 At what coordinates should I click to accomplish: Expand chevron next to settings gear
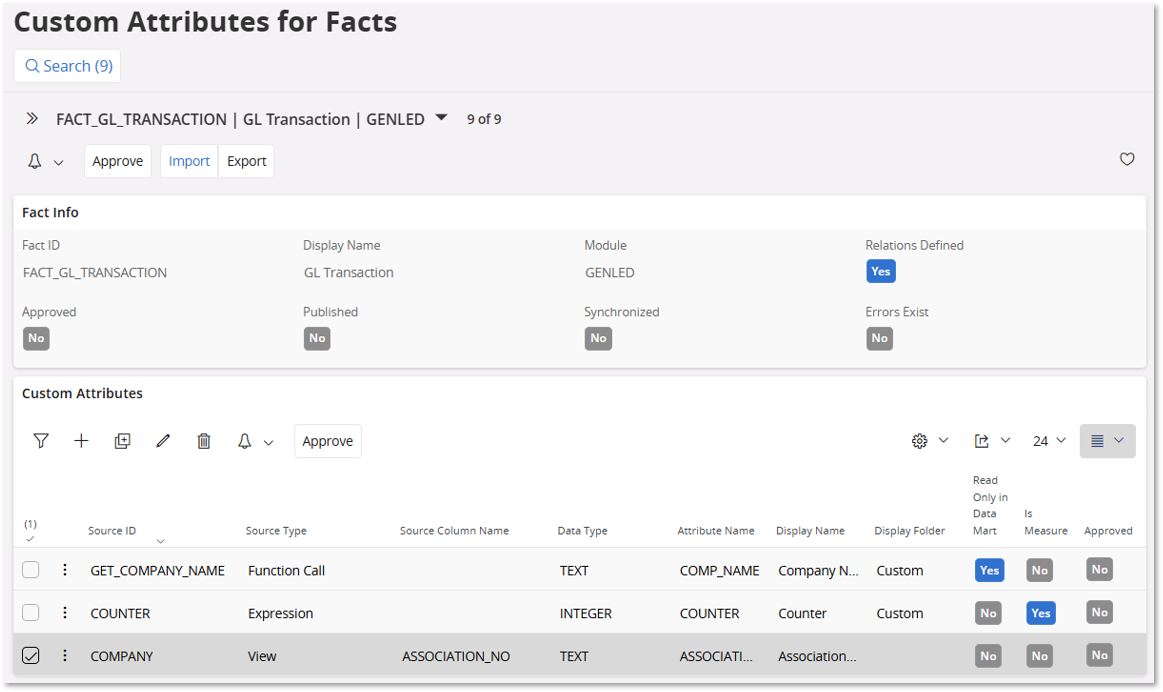943,441
